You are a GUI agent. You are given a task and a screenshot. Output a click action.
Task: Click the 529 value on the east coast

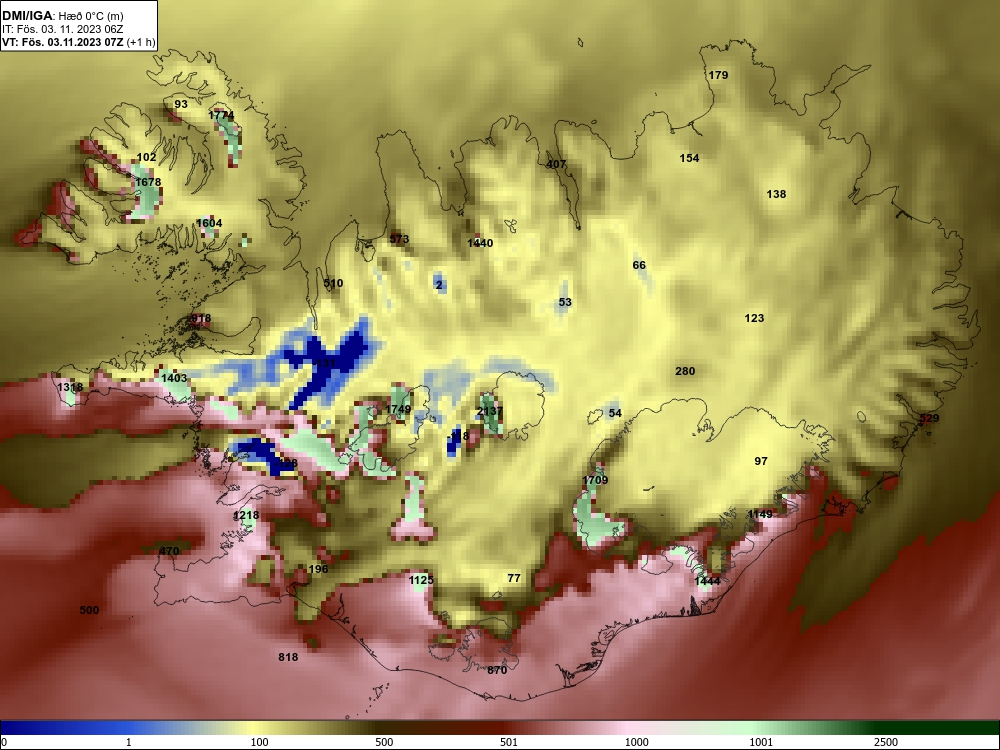click(929, 418)
